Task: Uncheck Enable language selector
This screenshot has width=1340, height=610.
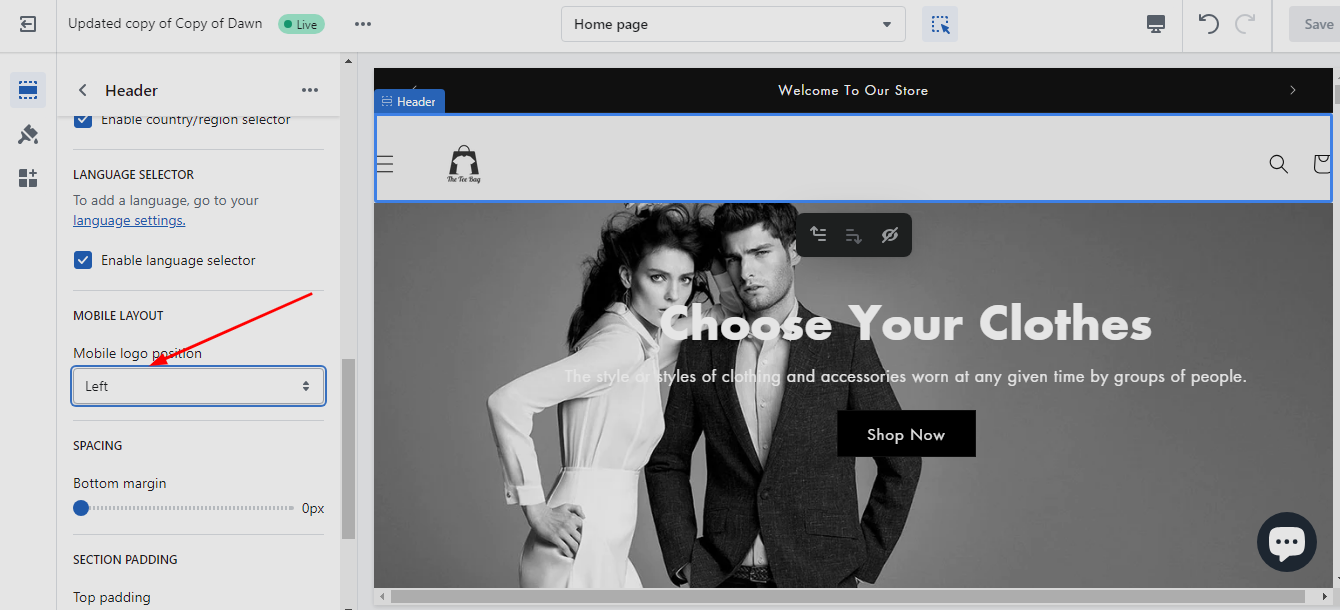Action: point(84,260)
